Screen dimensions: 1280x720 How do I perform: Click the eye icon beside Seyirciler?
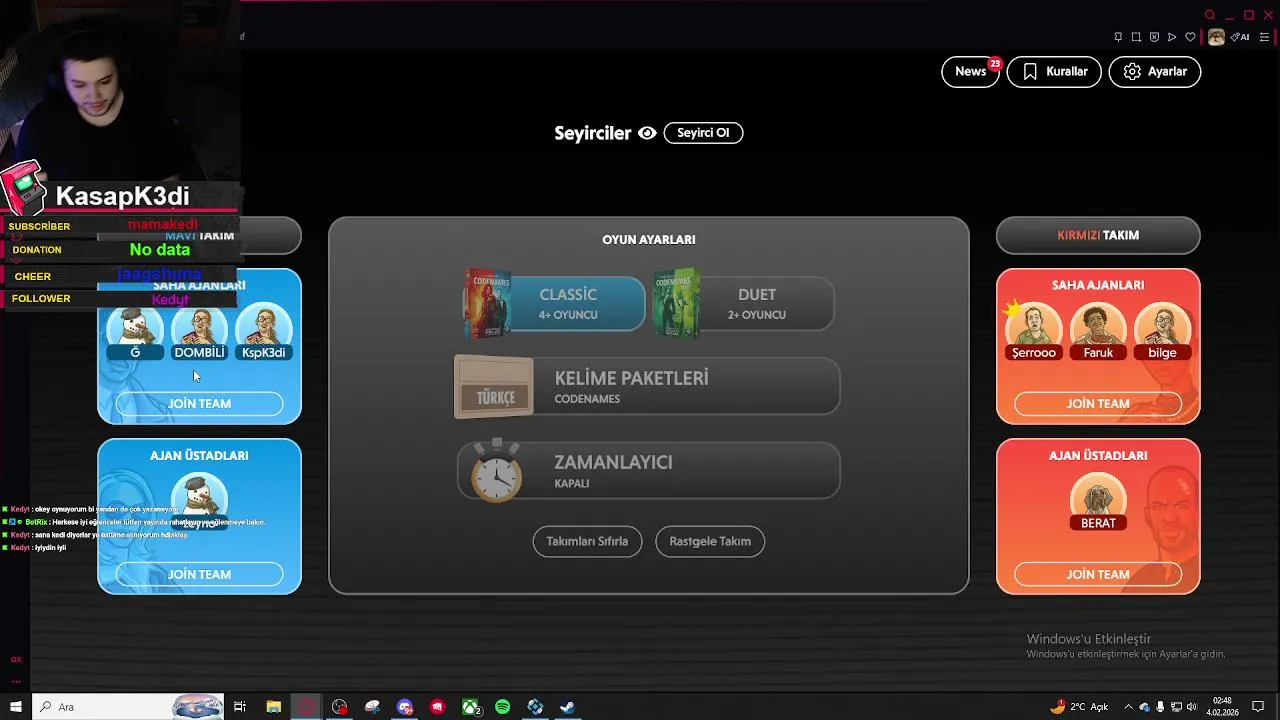coord(647,133)
